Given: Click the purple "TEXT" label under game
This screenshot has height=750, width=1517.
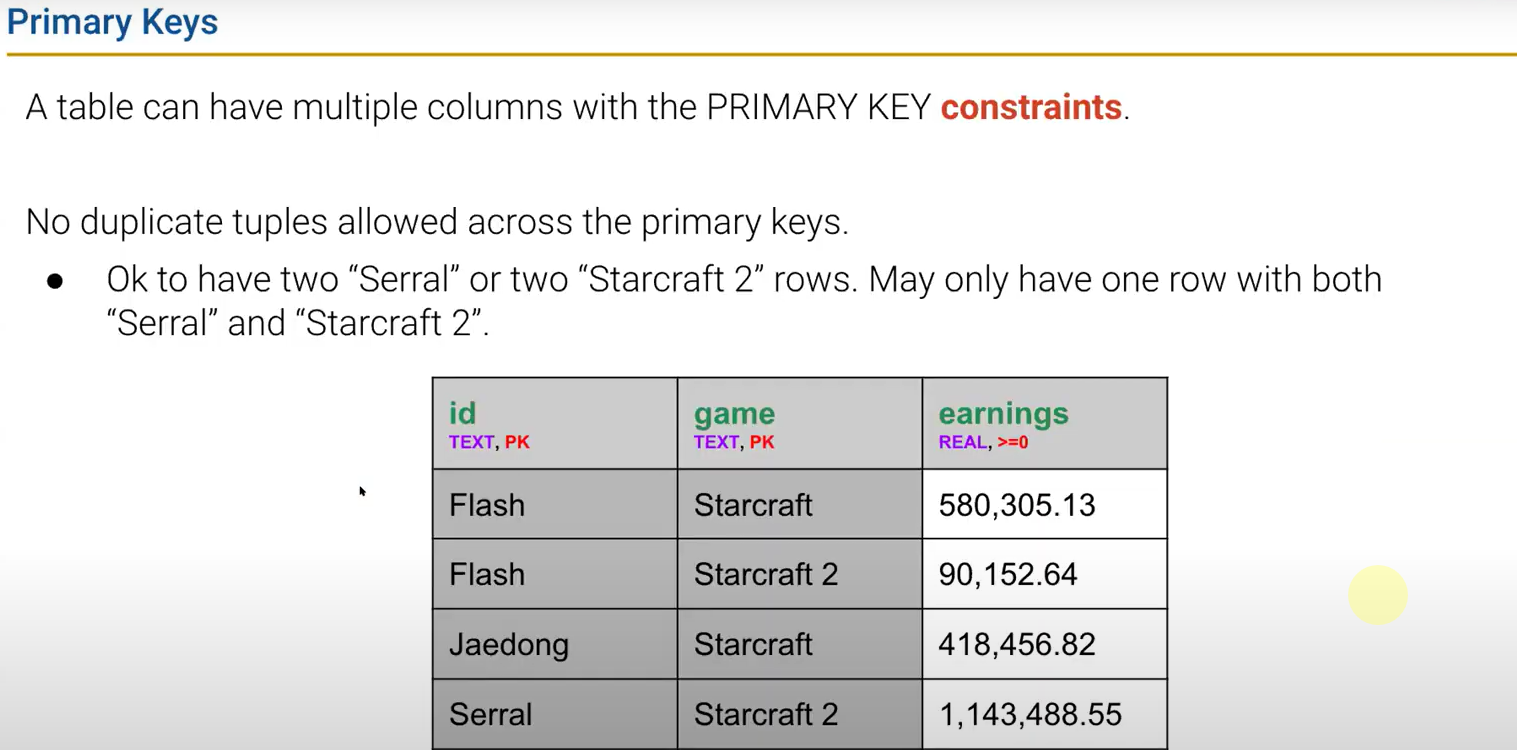Looking at the screenshot, I should pos(716,442).
